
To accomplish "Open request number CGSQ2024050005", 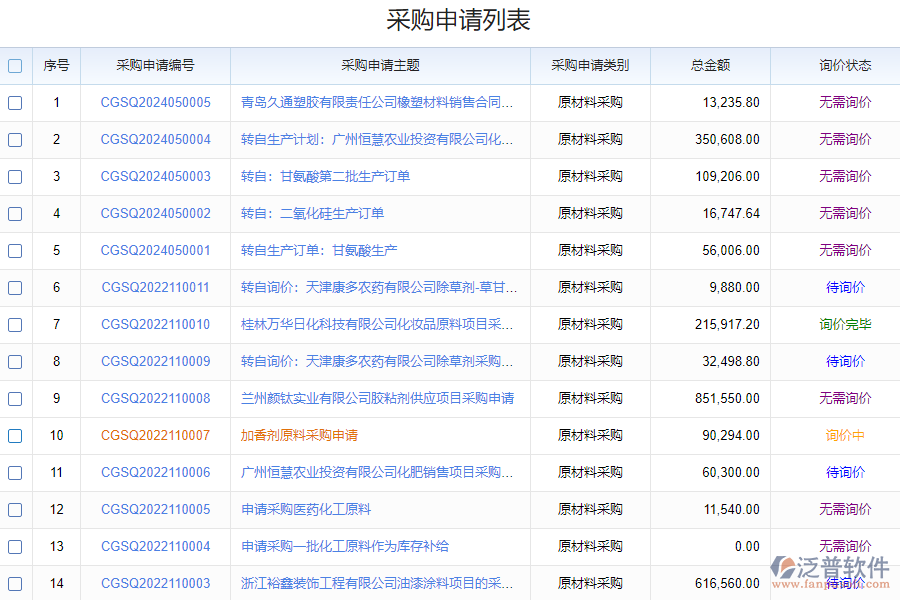I will click(155, 102).
